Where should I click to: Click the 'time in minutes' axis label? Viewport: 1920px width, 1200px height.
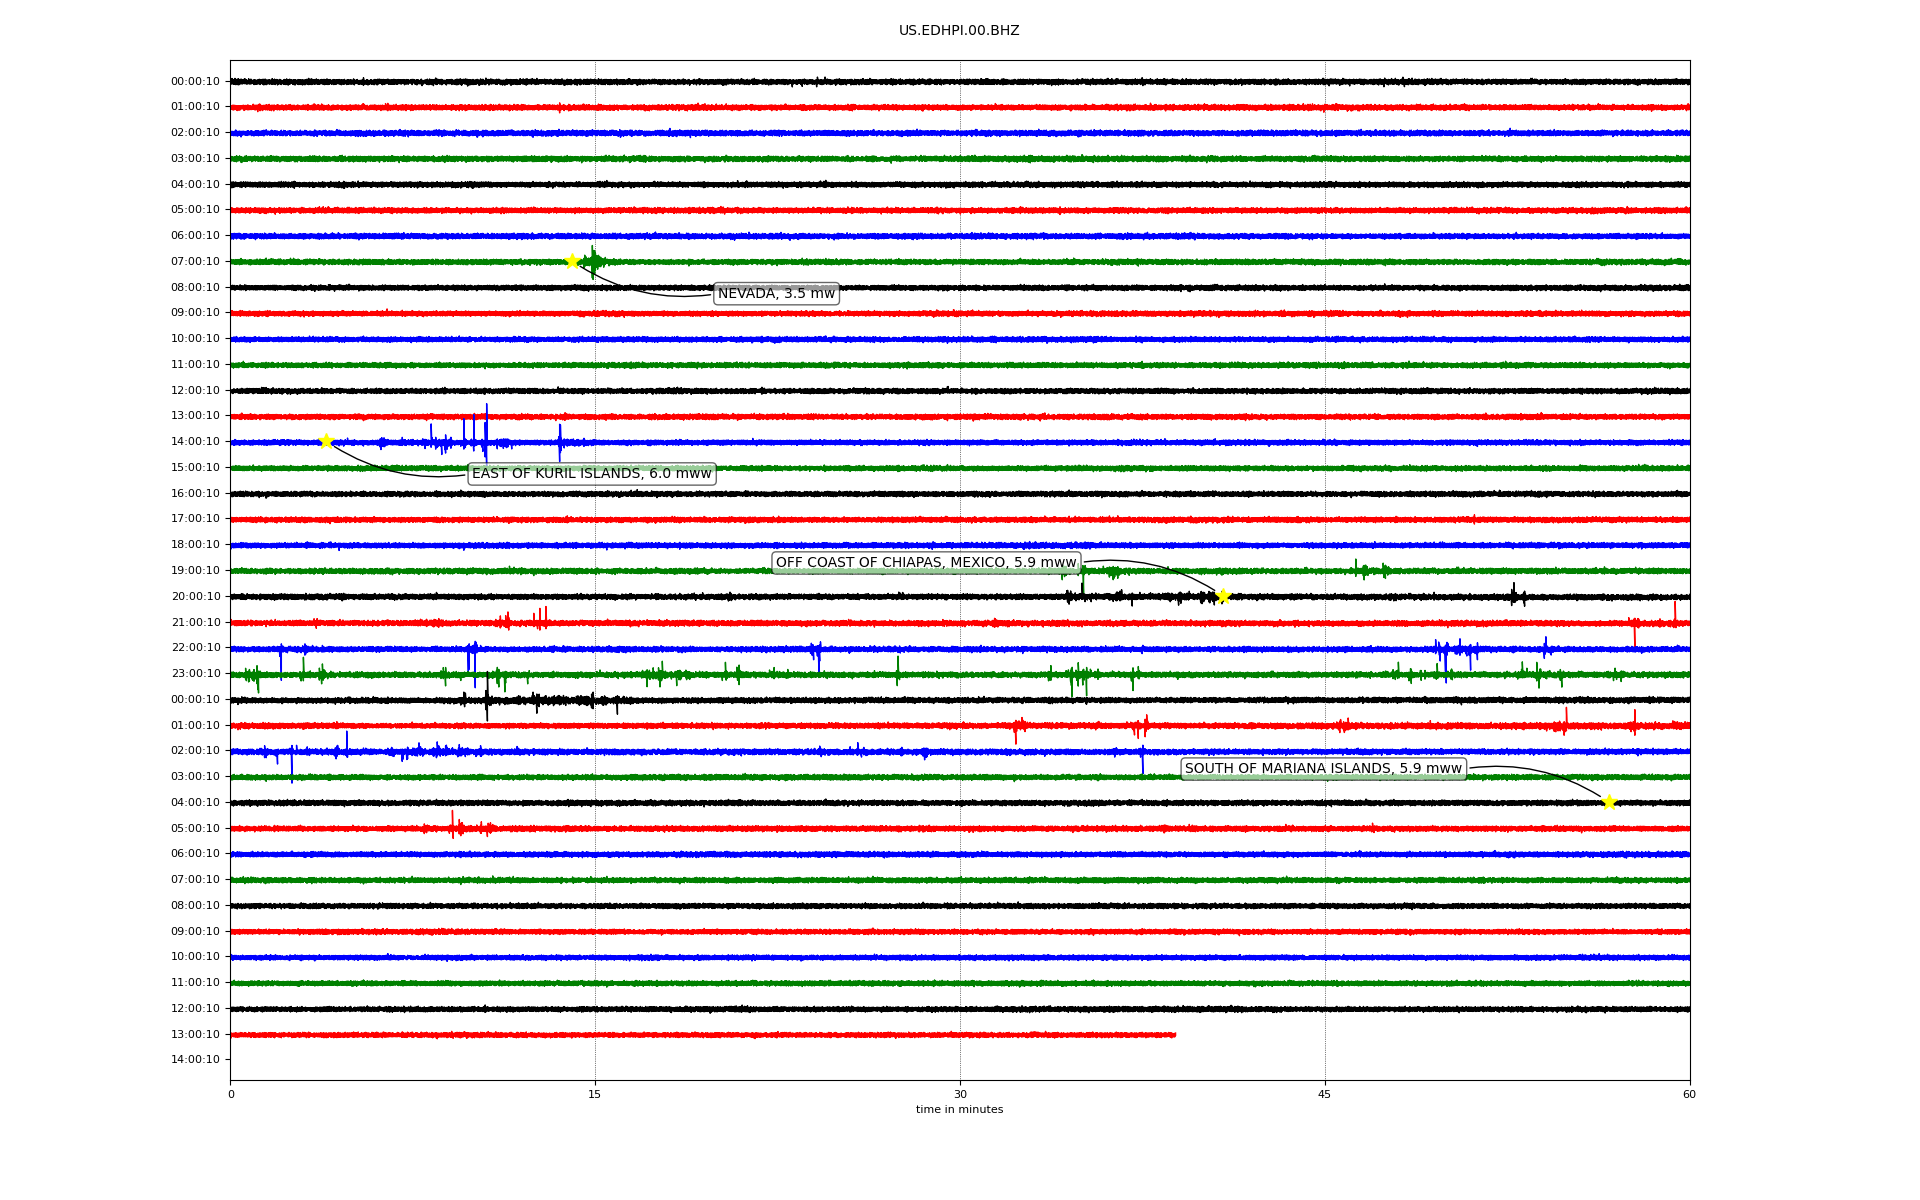959,1109
